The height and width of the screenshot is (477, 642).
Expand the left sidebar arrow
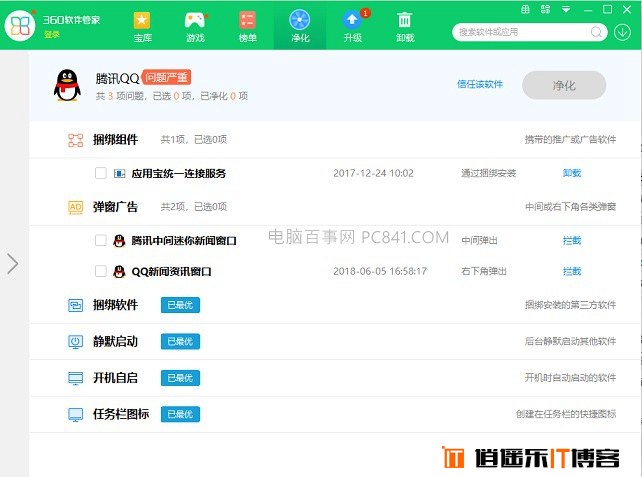(x=13, y=263)
